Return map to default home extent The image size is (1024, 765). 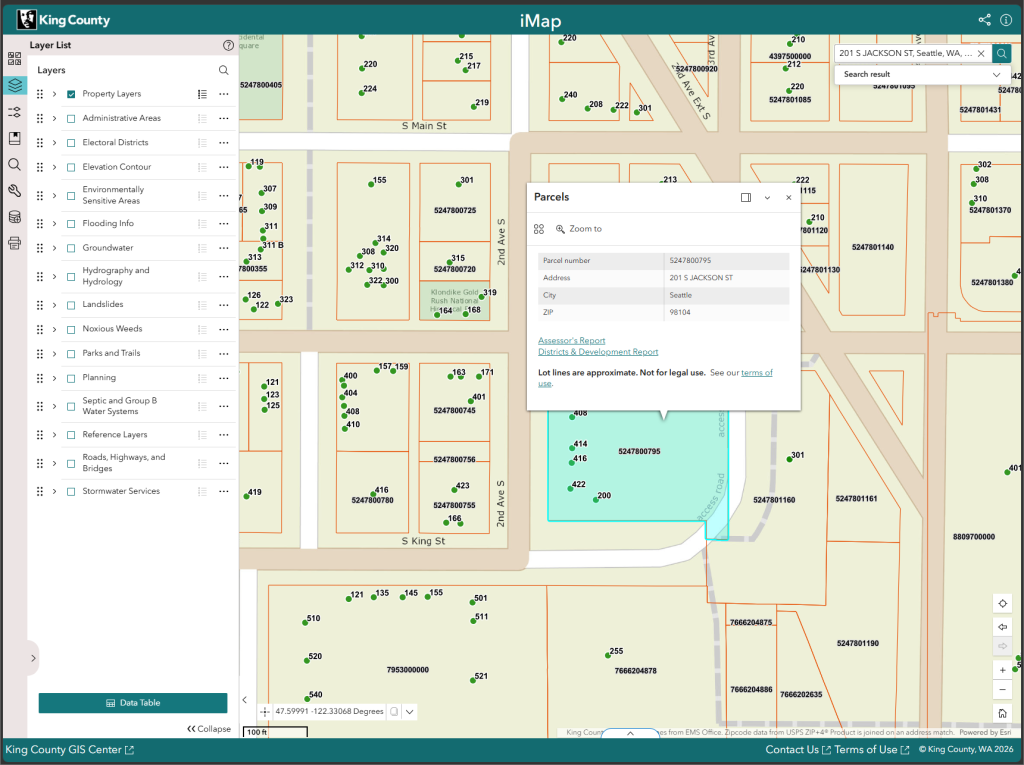coord(1002,713)
